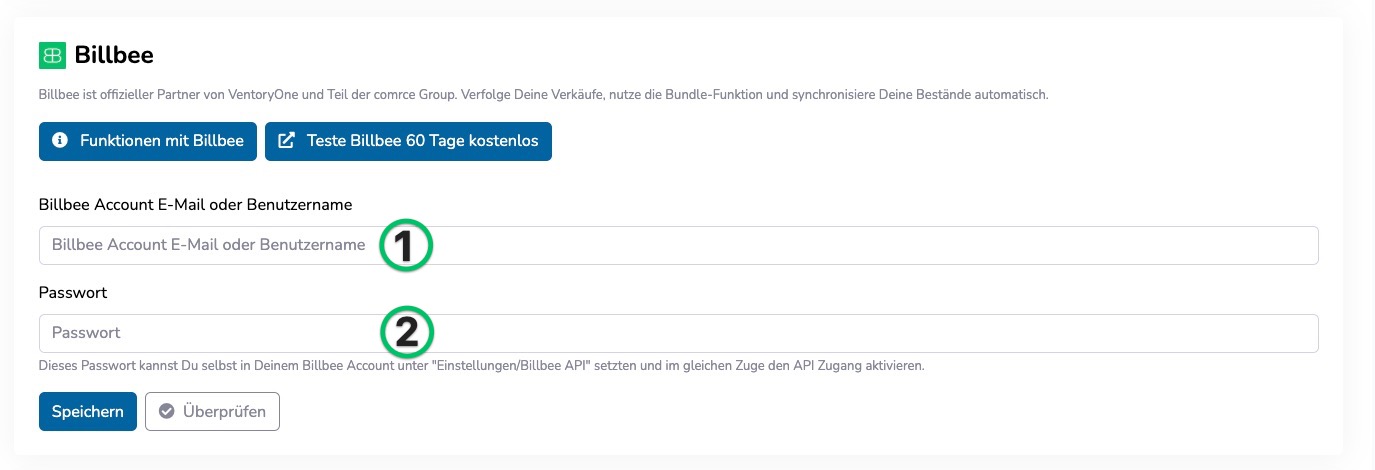This screenshot has width=1375, height=470.
Task: Save settings with the Speichern button
Action: tap(88, 411)
